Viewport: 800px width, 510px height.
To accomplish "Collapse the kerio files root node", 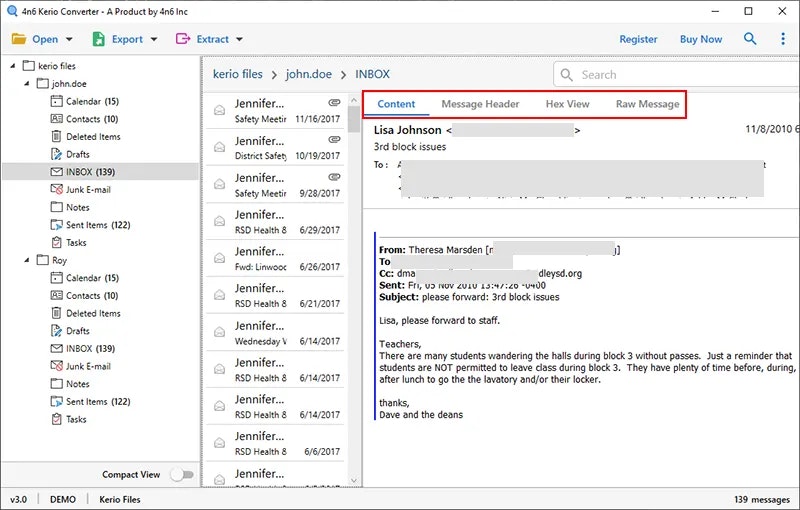I will tap(13, 66).
